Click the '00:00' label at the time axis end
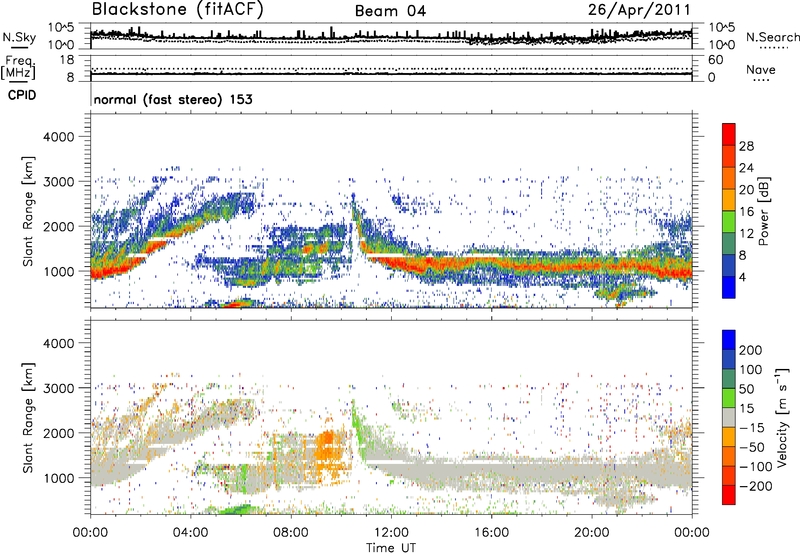 [692, 533]
